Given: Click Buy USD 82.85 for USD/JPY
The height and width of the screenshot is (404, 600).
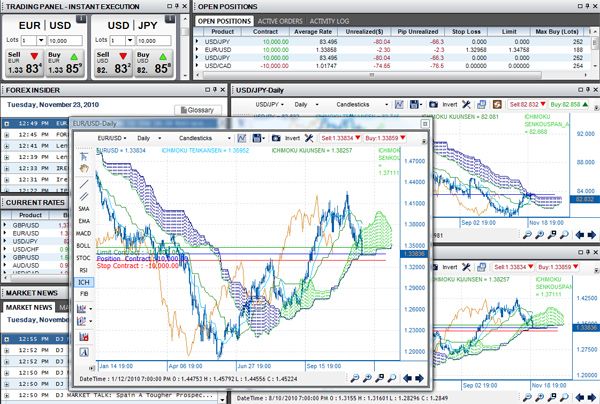Looking at the screenshot, I should point(153,63).
